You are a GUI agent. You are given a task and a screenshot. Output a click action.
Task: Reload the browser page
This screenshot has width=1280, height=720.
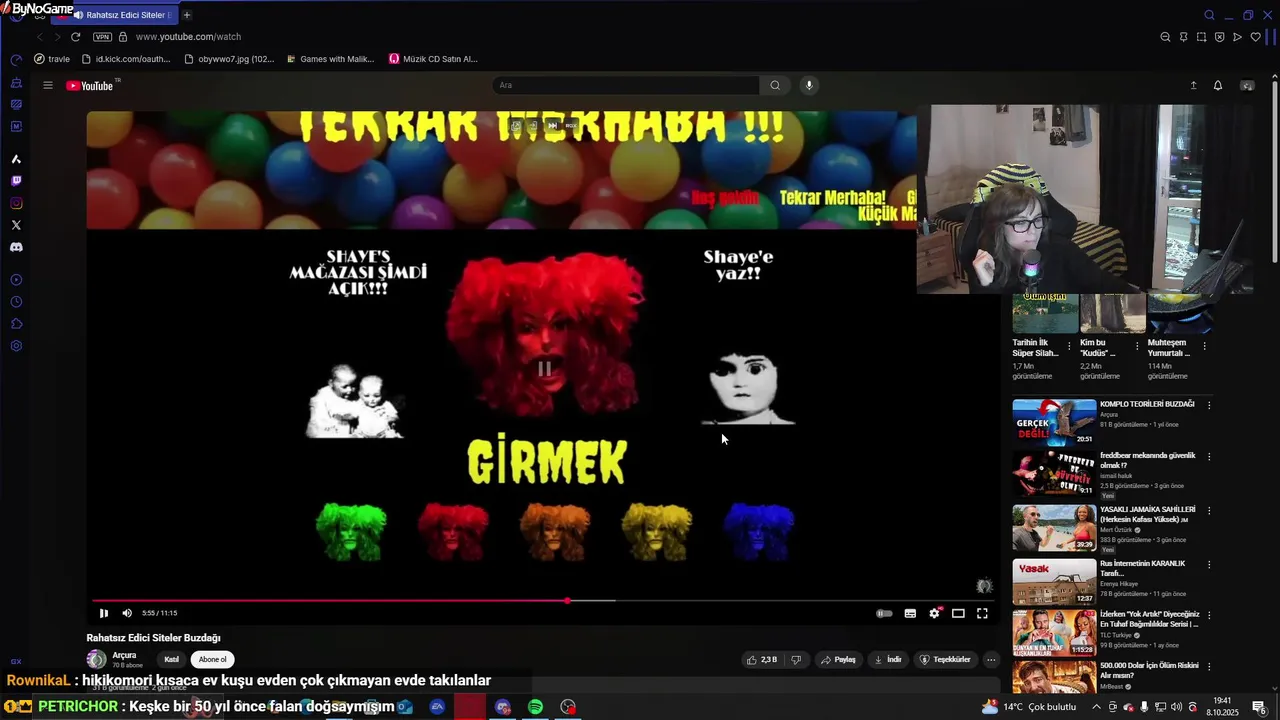click(x=75, y=37)
